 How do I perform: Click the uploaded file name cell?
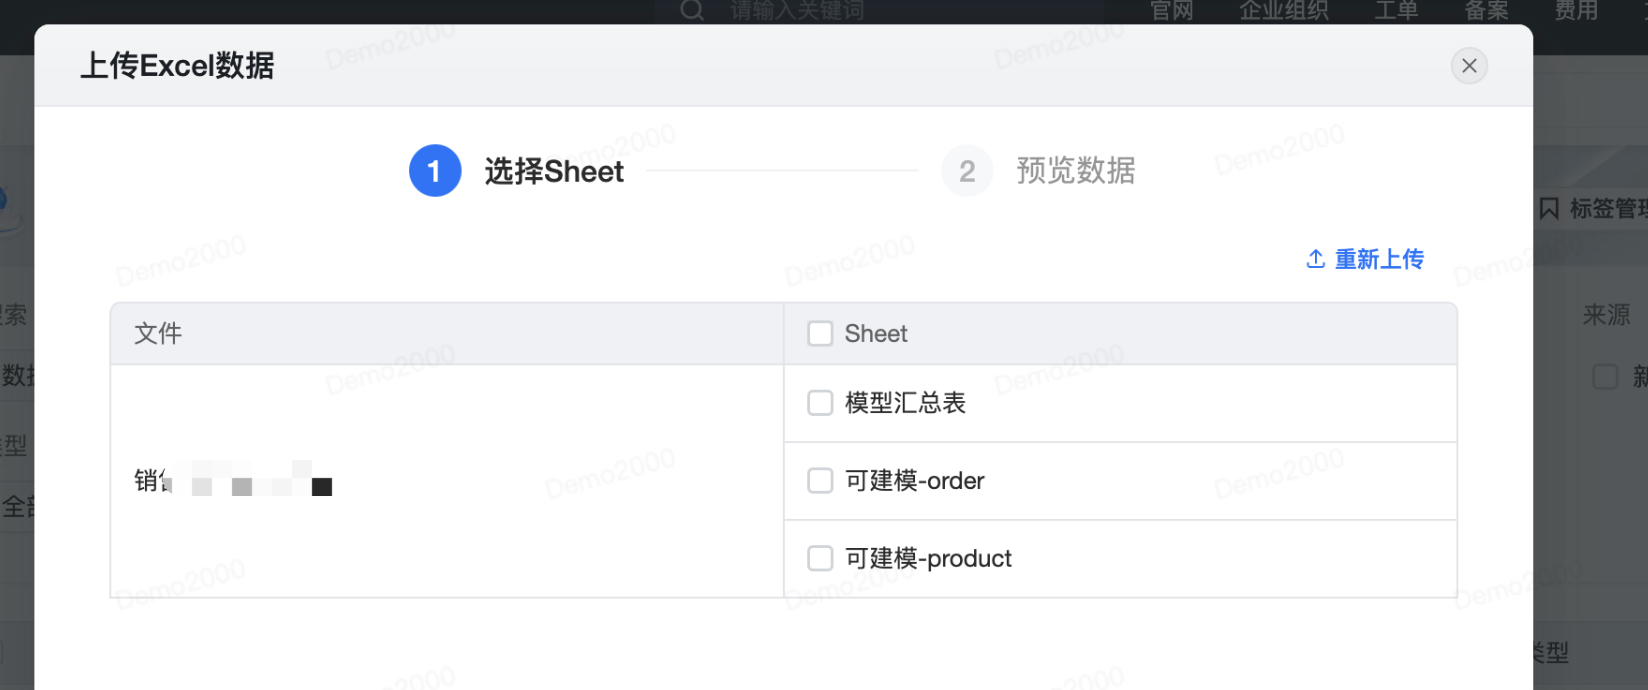click(x=233, y=481)
